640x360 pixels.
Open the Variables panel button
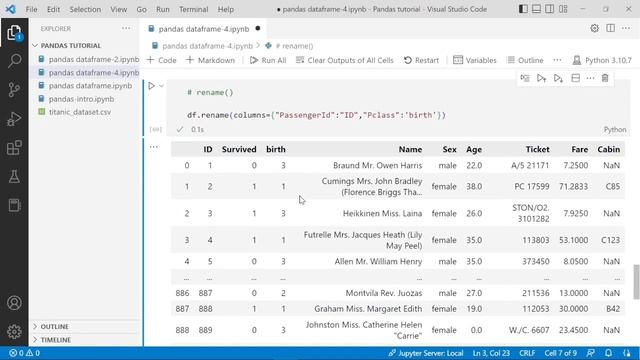(x=475, y=60)
